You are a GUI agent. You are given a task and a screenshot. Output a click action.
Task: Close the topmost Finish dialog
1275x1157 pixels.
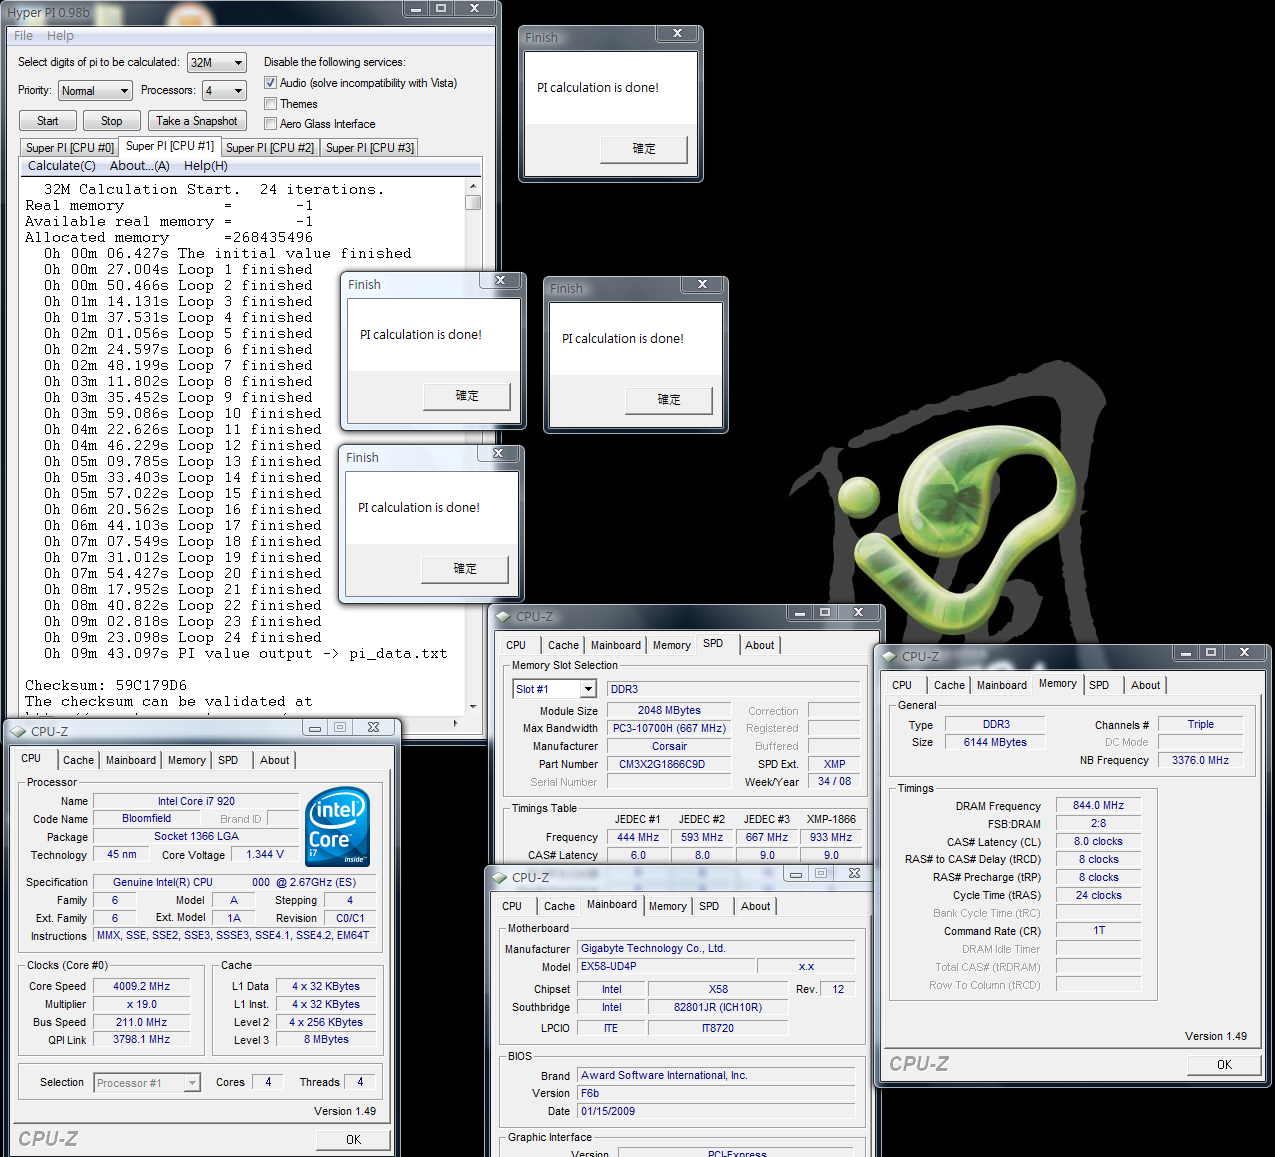[x=677, y=34]
